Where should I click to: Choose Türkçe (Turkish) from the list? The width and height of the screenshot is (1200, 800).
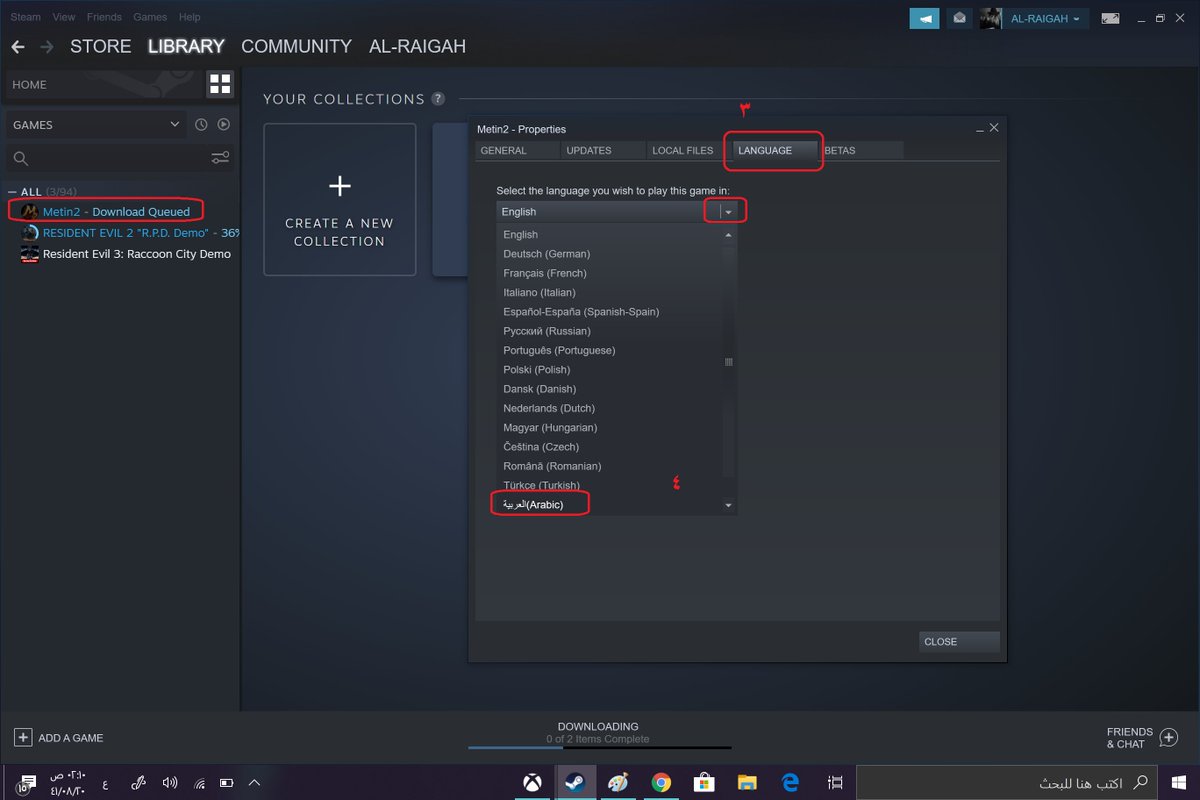click(610, 486)
